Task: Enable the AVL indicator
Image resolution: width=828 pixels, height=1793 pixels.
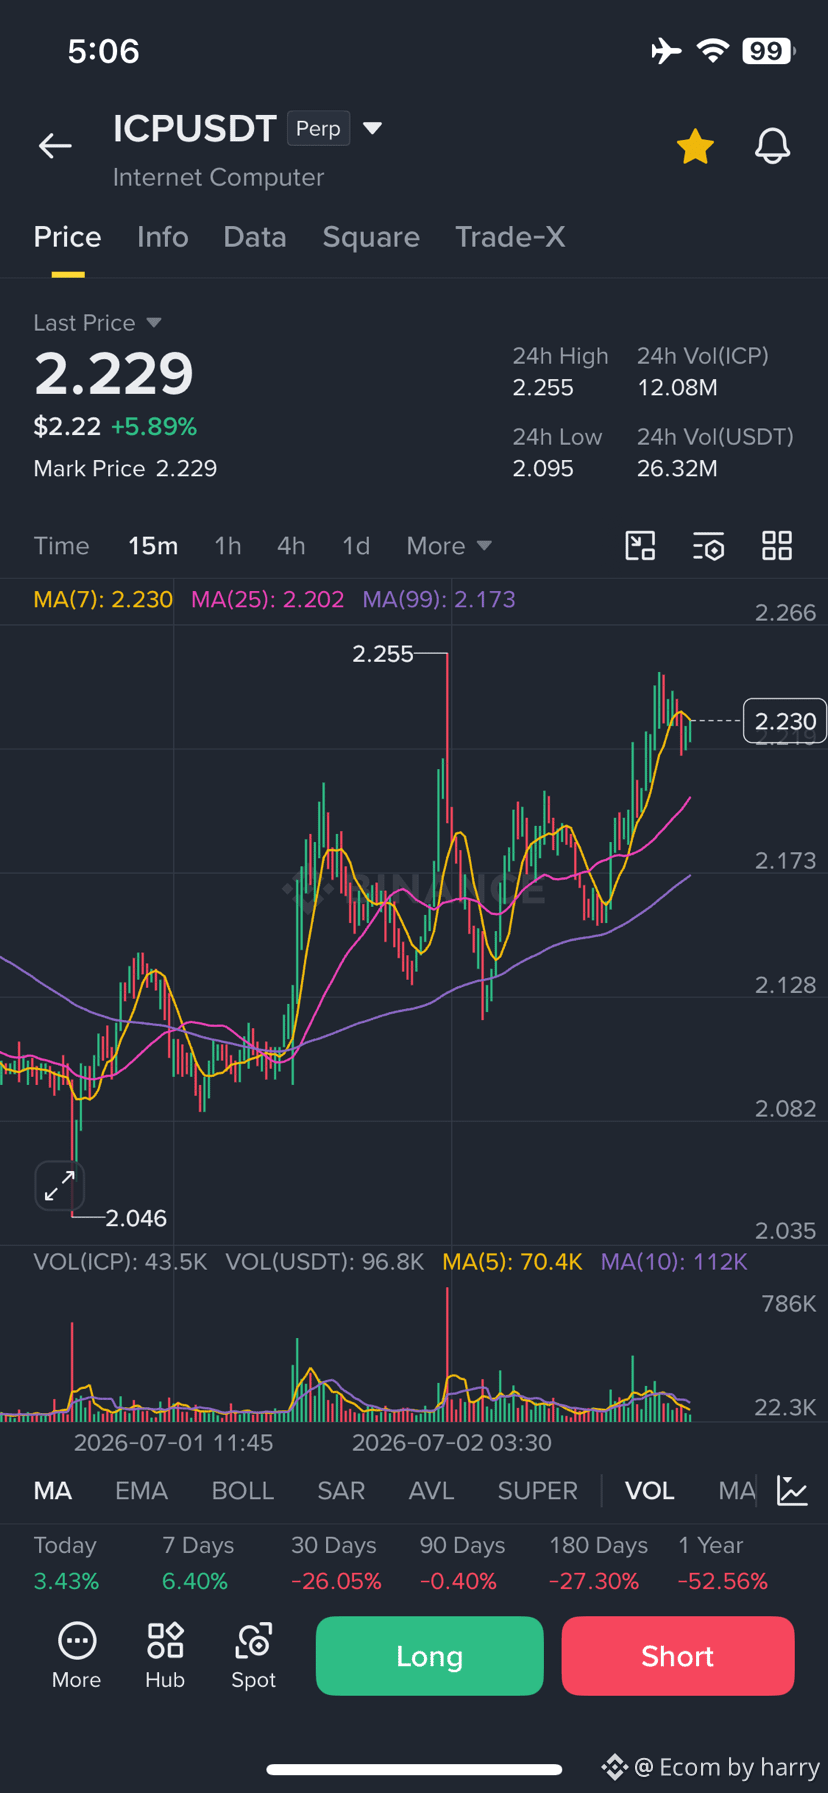Action: pyautogui.click(x=432, y=1491)
